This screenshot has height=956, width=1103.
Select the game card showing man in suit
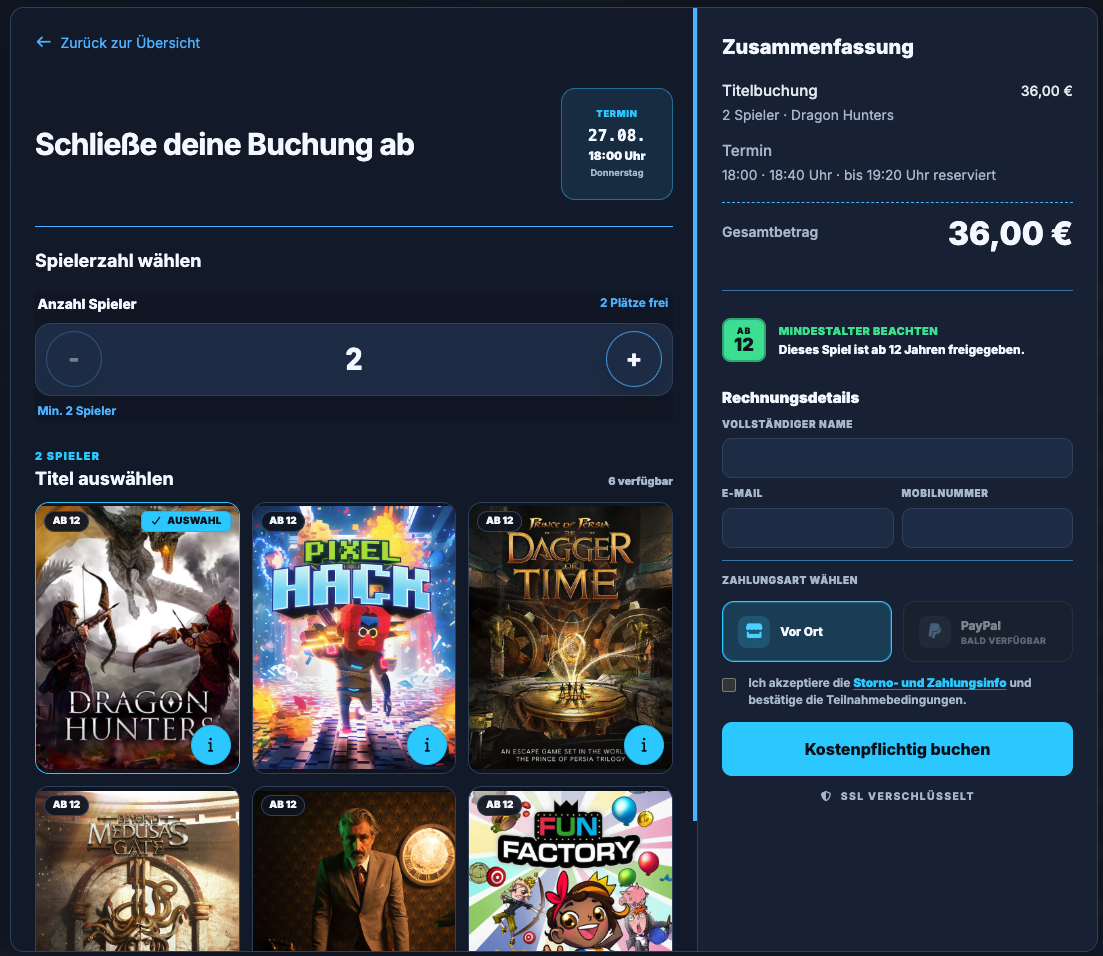pyautogui.click(x=354, y=869)
